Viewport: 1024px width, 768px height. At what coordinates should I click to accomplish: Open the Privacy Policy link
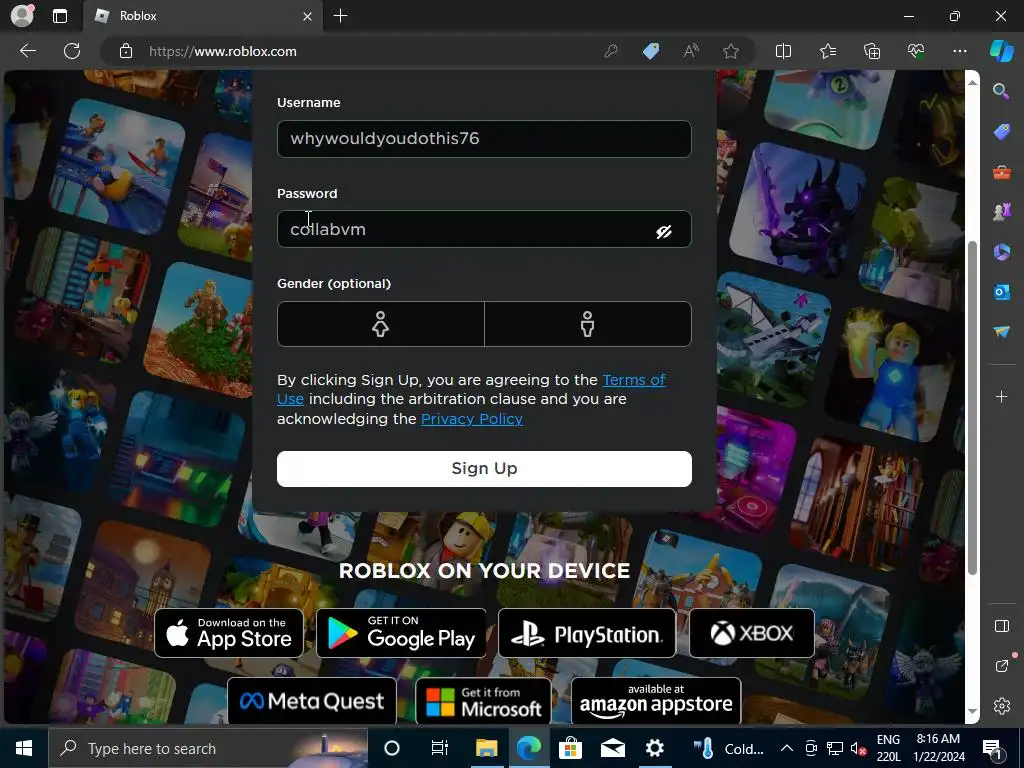pos(472,419)
